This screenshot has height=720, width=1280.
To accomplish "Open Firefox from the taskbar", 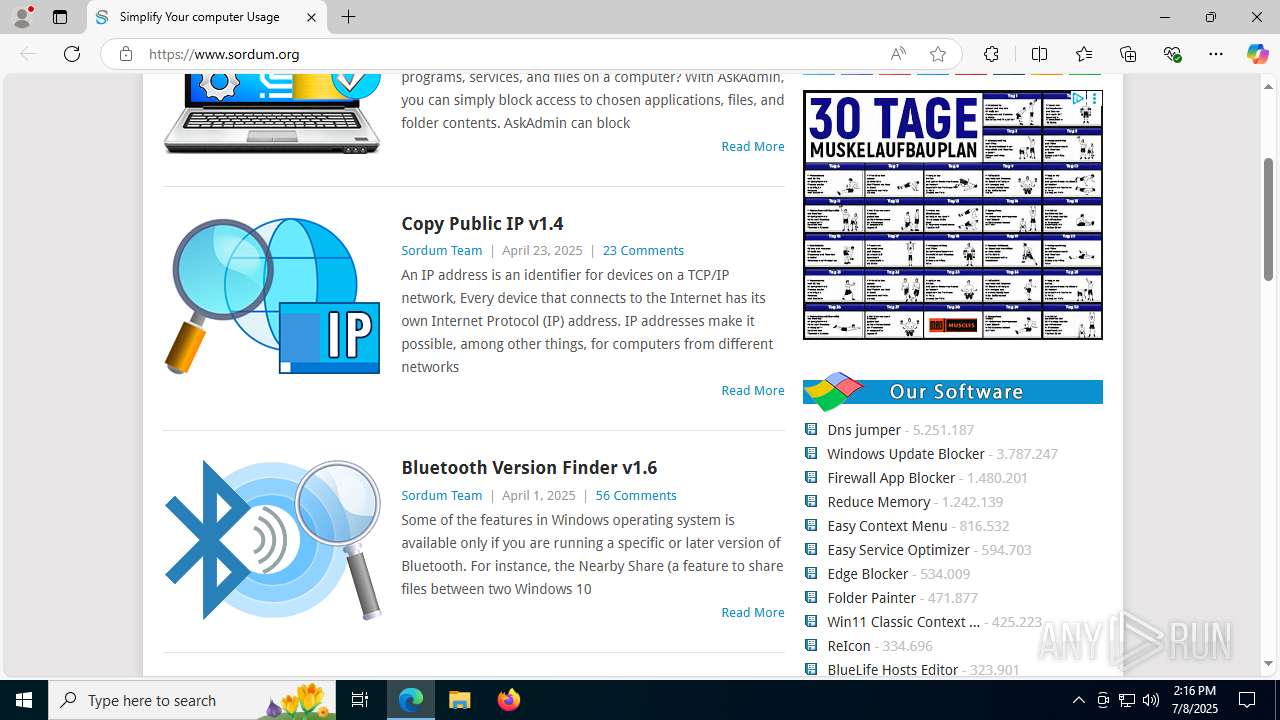I will click(x=508, y=700).
